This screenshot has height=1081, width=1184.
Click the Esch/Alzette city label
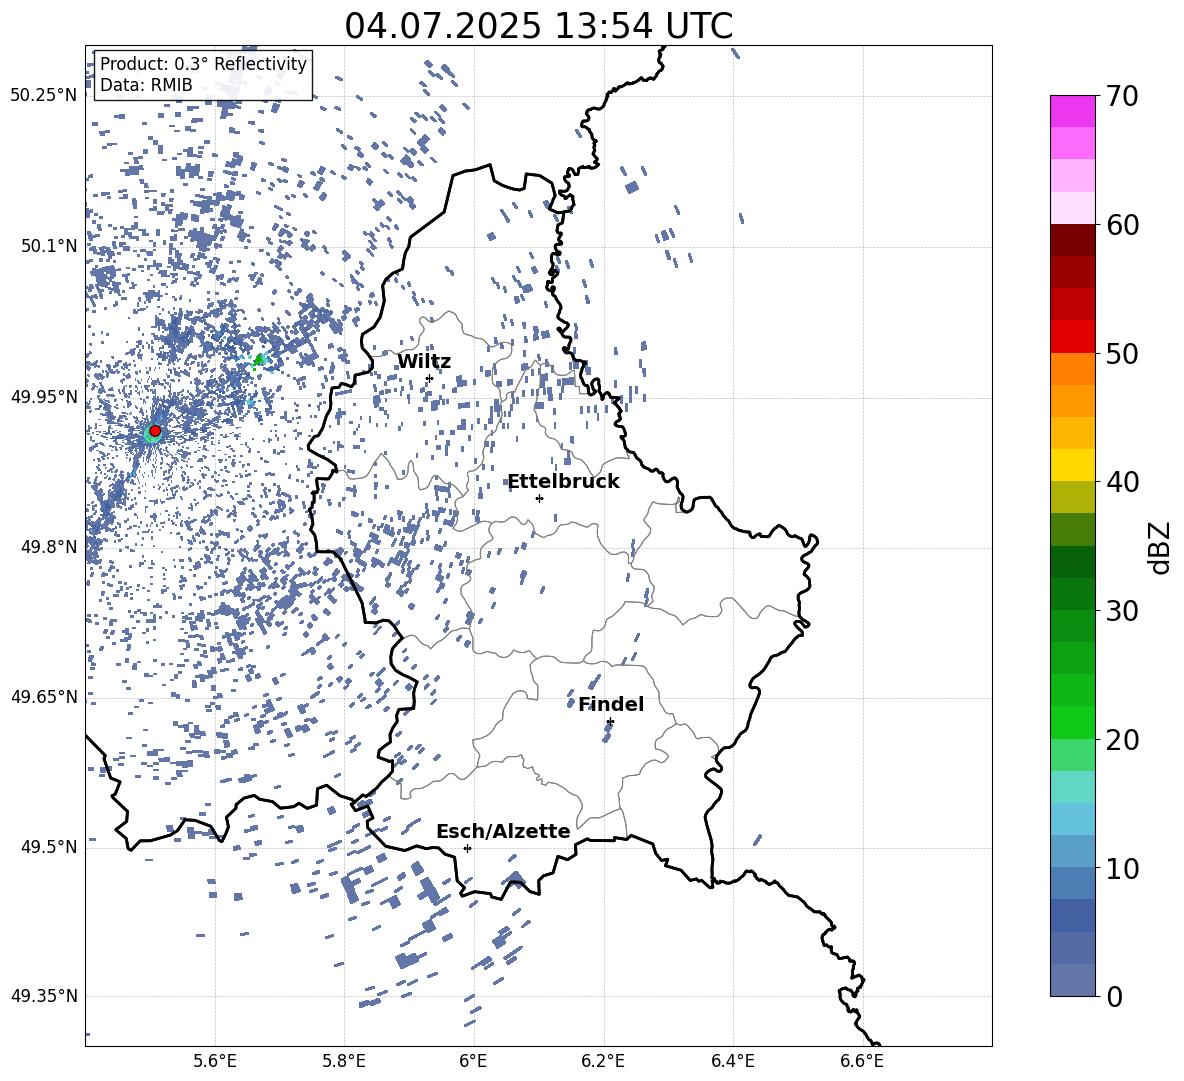503,831
